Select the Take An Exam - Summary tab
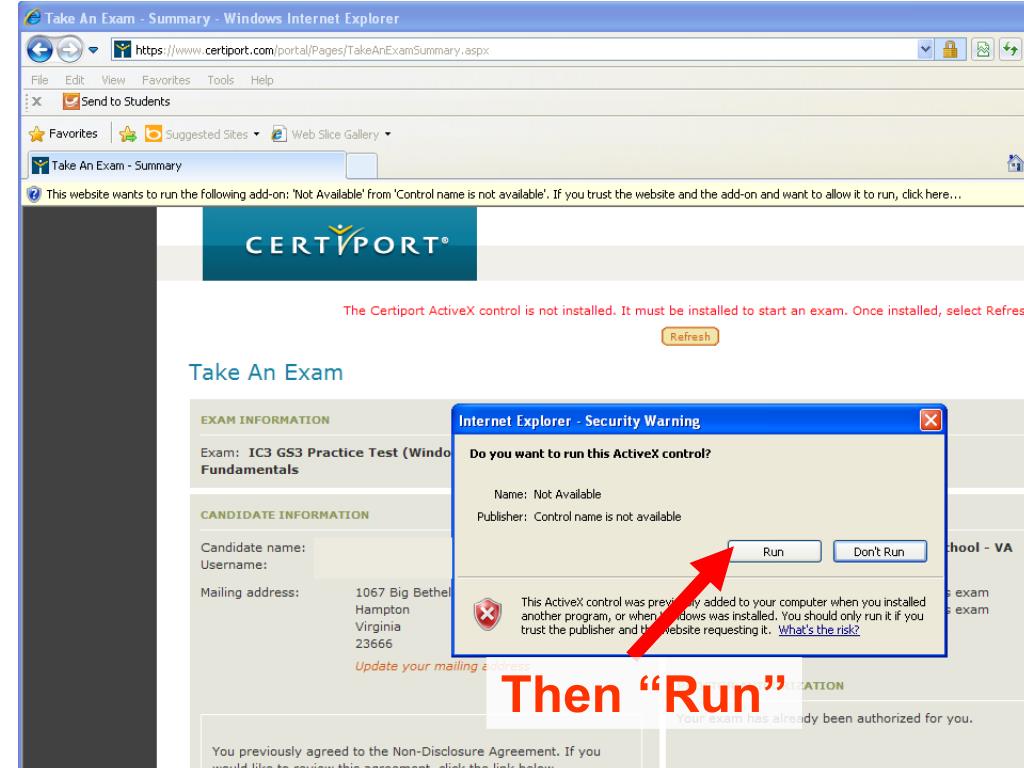Image resolution: width=1024 pixels, height=768 pixels. 186,165
